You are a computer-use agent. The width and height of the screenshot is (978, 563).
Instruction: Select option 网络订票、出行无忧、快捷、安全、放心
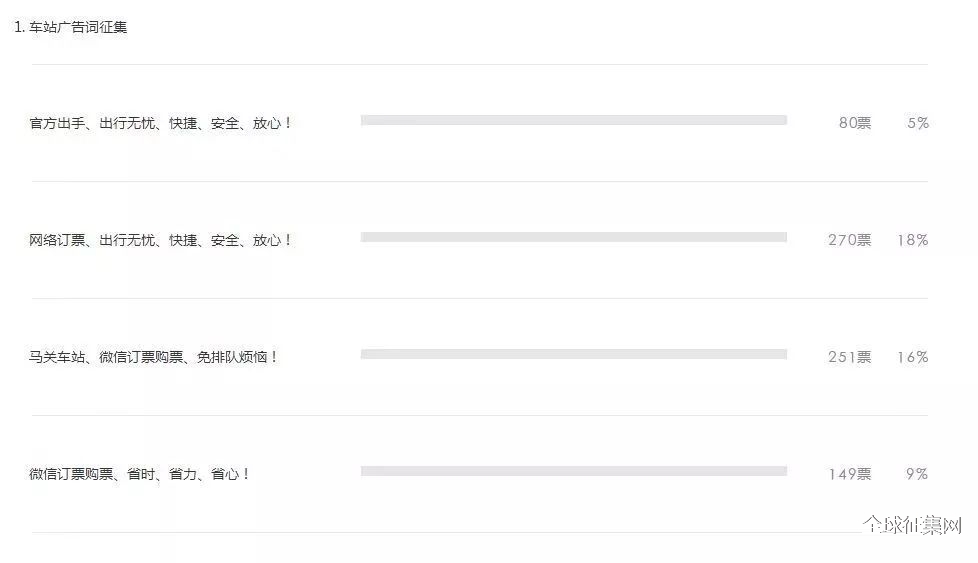click(x=160, y=240)
